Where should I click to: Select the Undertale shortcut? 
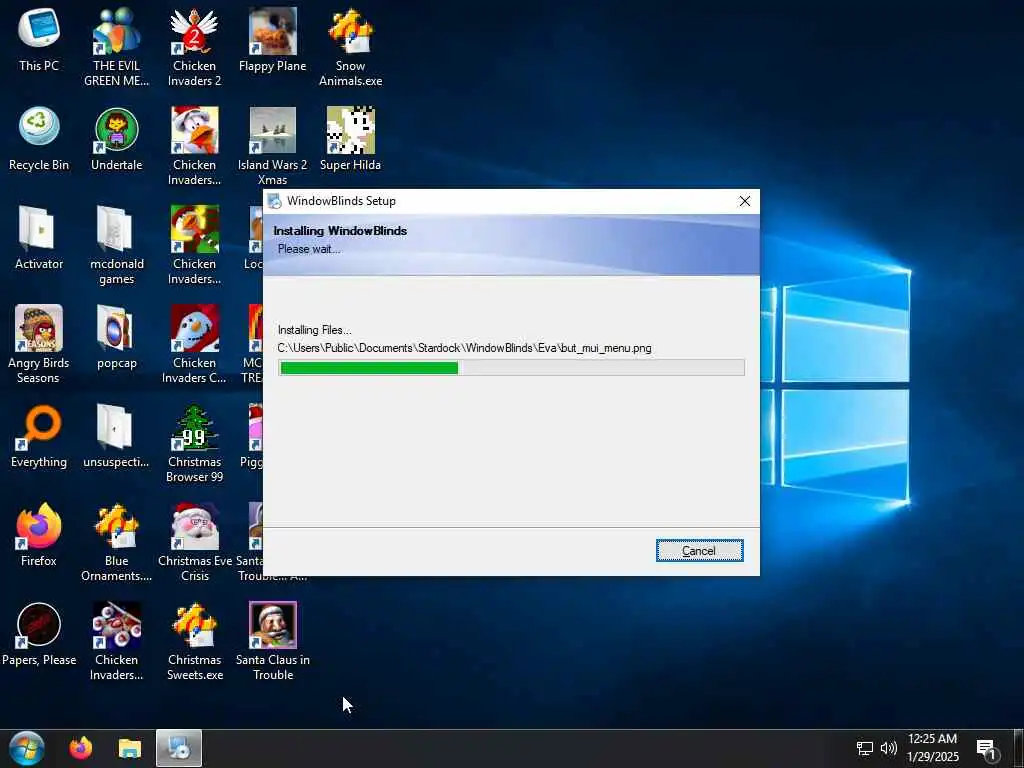click(116, 139)
